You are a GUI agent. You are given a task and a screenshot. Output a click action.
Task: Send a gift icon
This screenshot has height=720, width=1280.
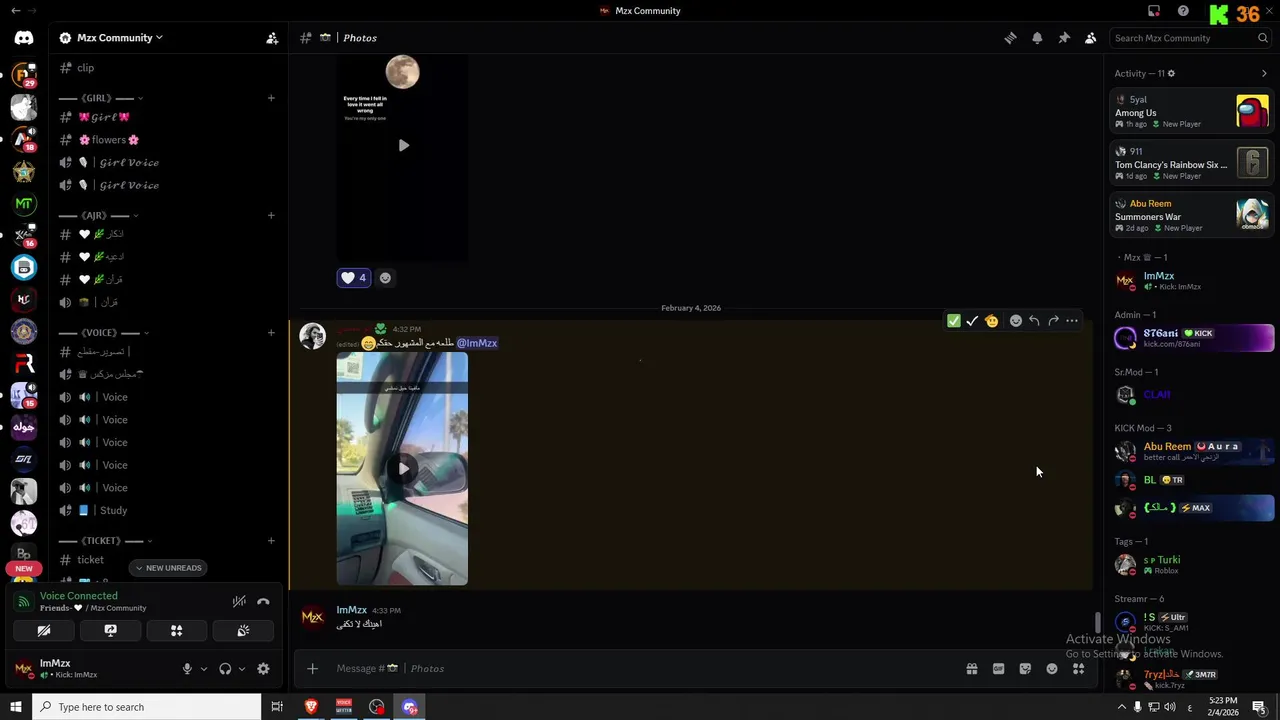[x=971, y=669]
